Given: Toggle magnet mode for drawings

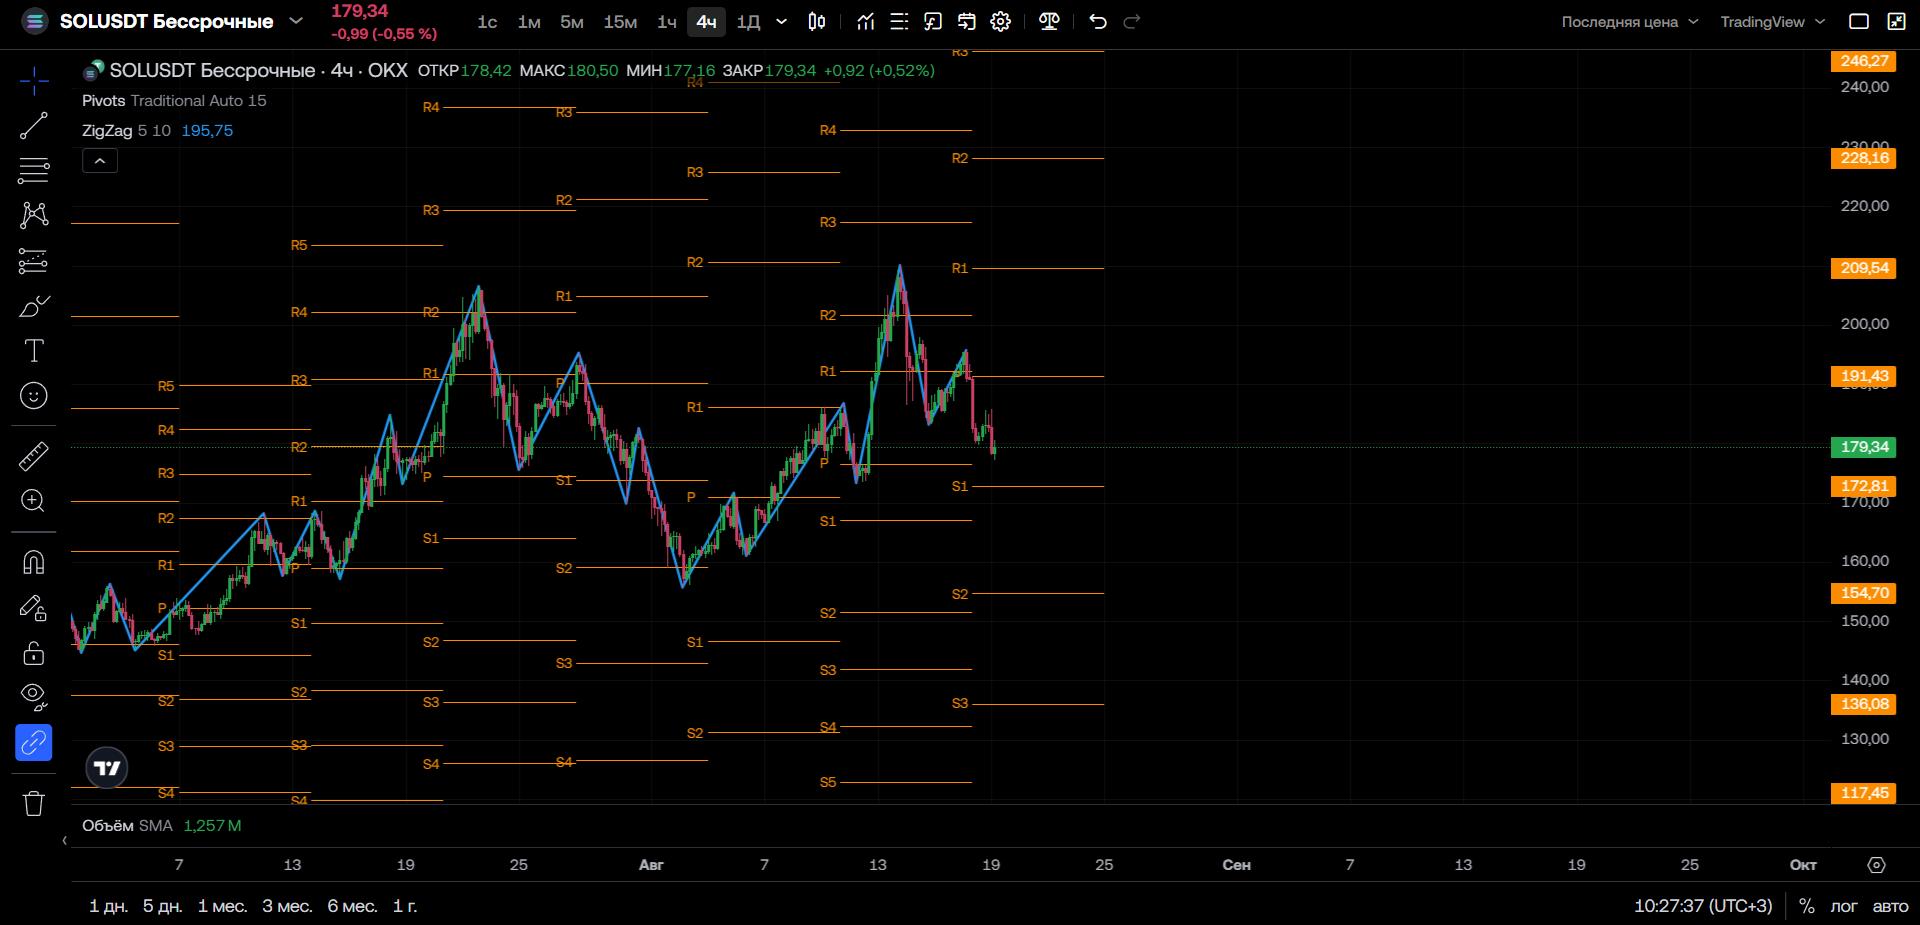Looking at the screenshot, I should click(33, 562).
